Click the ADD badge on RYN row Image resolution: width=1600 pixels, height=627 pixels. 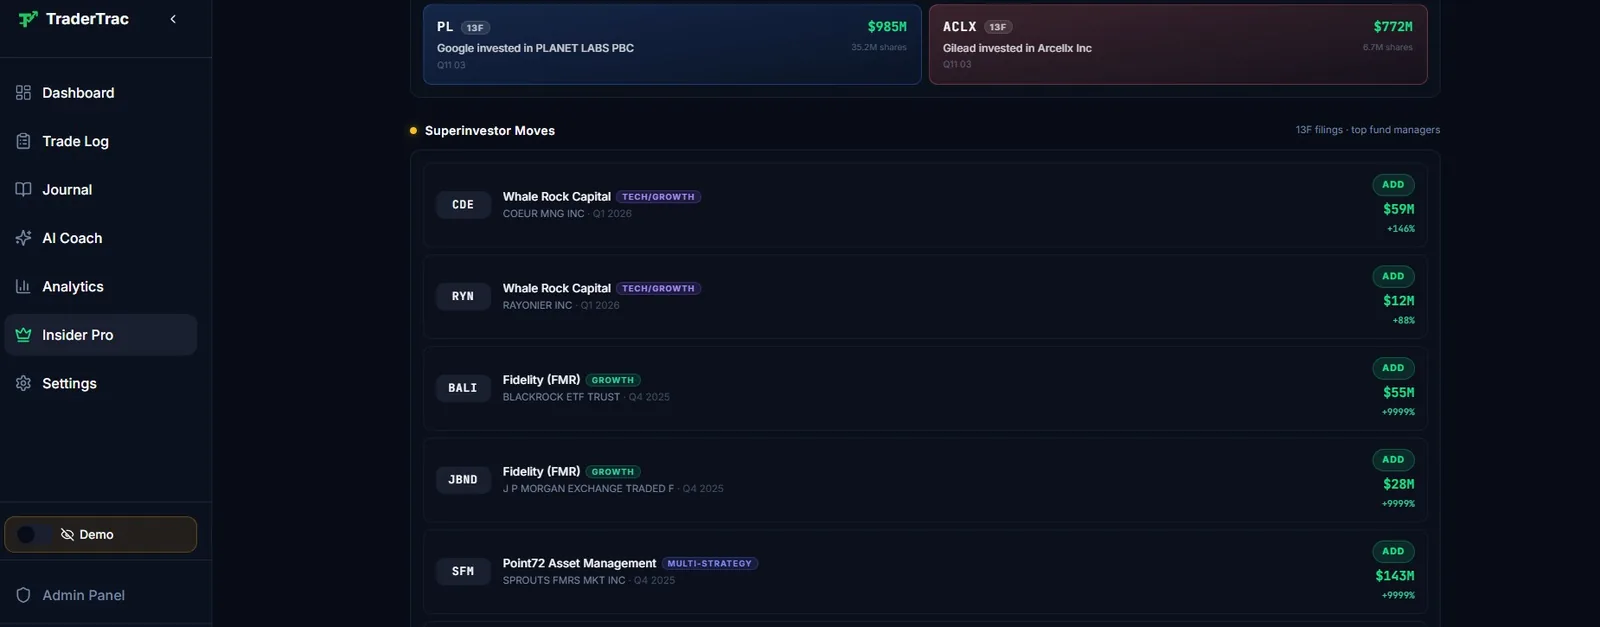tap(1393, 276)
